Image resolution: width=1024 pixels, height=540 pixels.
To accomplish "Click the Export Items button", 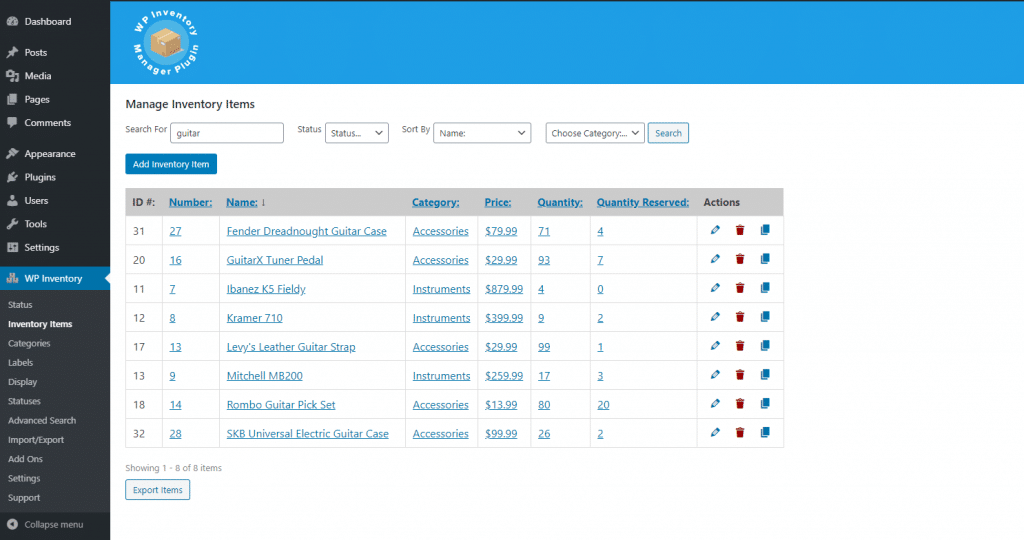I will click(x=157, y=490).
